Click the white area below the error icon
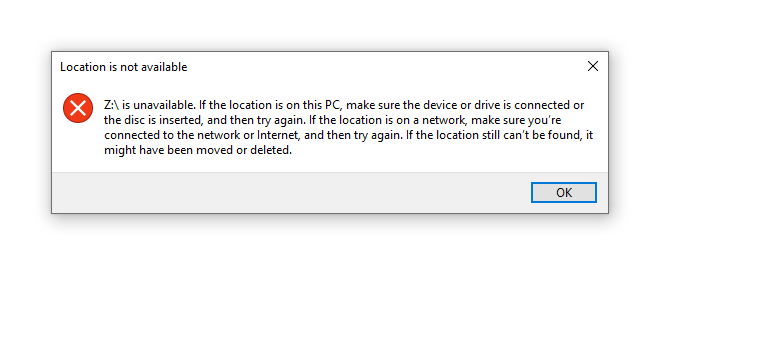 pyautogui.click(x=78, y=147)
